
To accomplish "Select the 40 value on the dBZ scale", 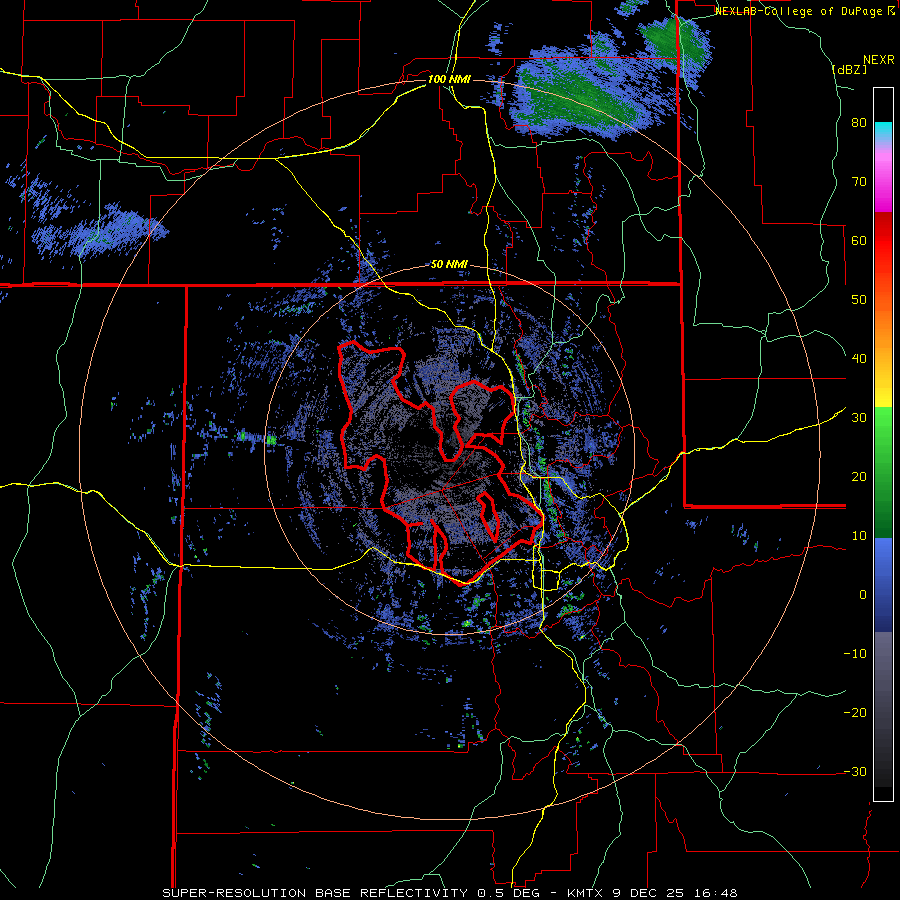I will coord(859,359).
